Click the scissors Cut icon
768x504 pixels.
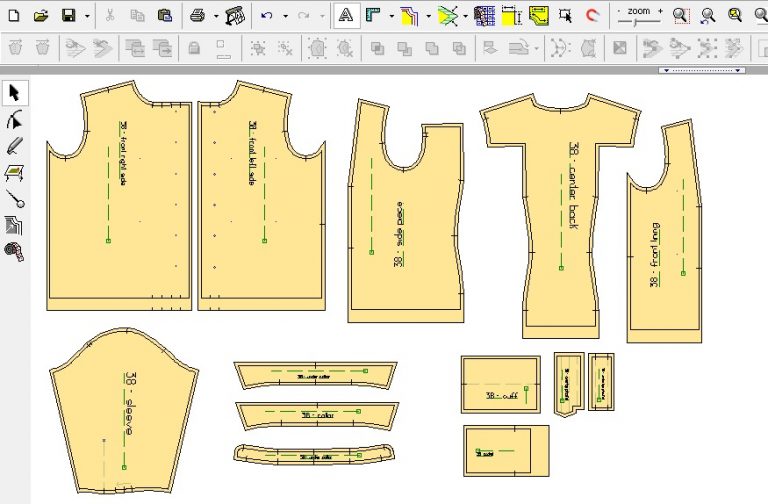[x=110, y=16]
